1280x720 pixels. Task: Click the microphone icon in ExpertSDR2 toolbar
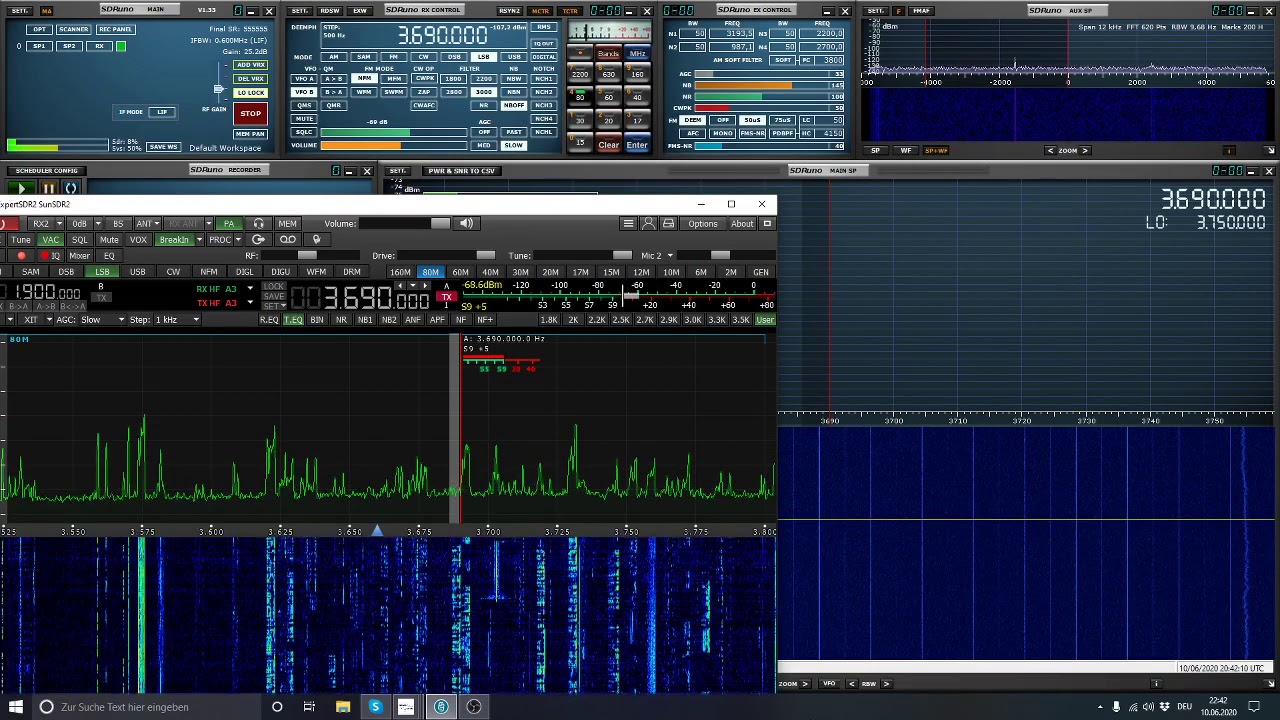[317, 240]
